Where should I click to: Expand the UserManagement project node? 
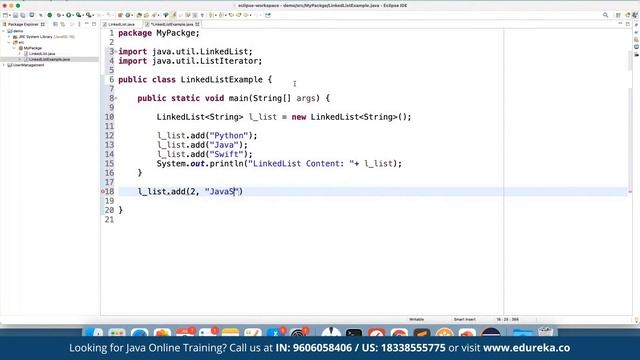tap(4, 65)
